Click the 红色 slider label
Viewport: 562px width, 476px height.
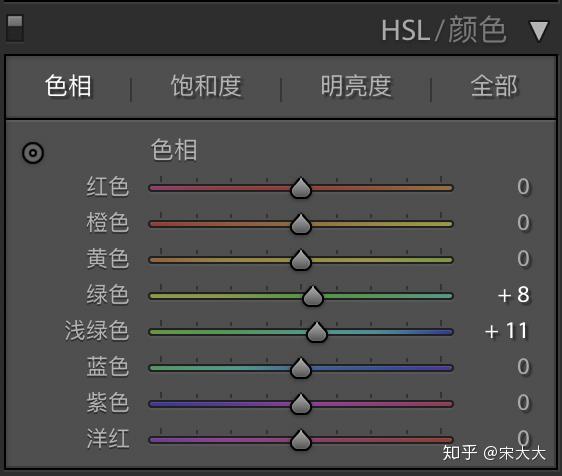(108, 187)
